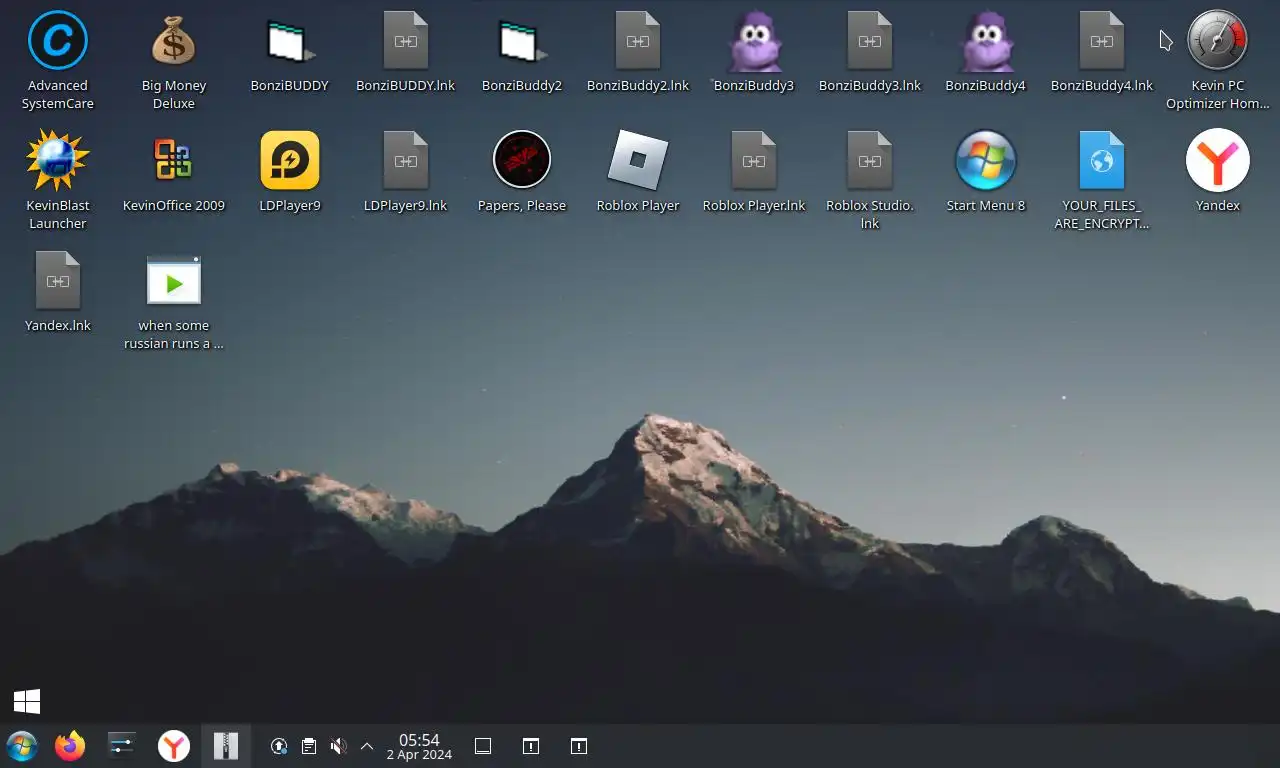Screen dimensions: 1280x768
Task: Click the show desktop icon beside the clock
Action: point(483,746)
